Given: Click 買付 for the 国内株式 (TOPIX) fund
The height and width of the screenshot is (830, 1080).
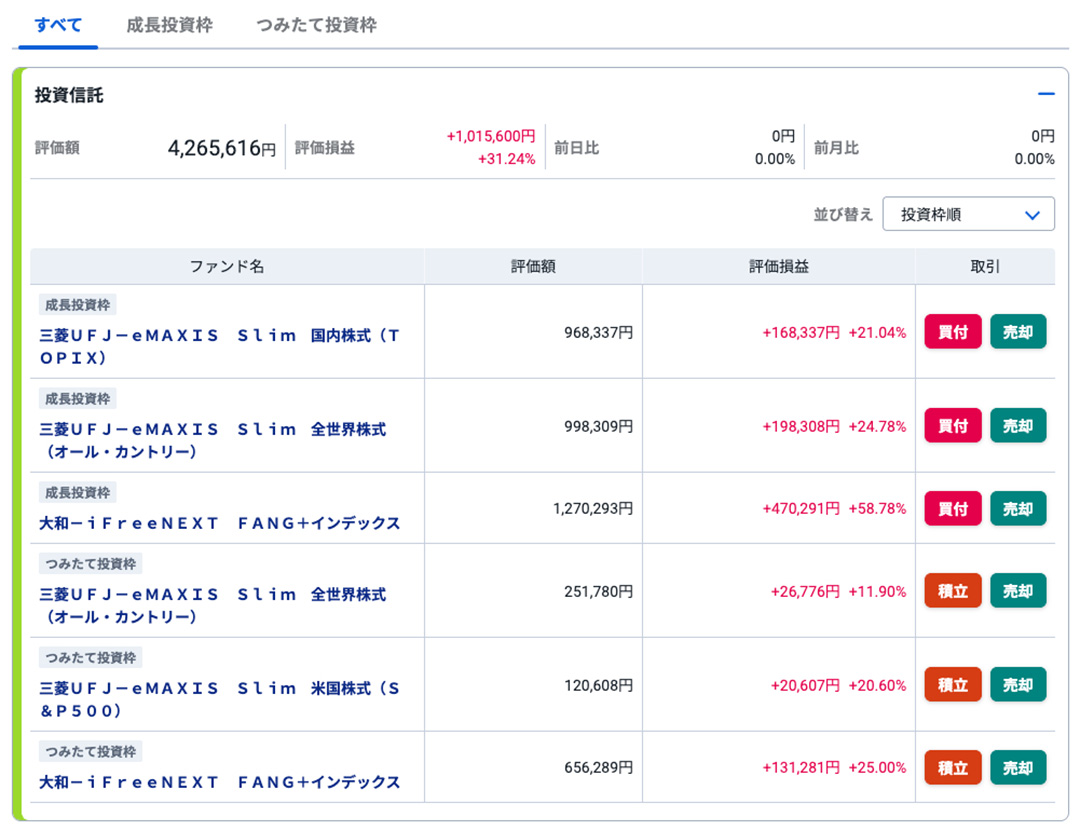Looking at the screenshot, I should click(953, 332).
